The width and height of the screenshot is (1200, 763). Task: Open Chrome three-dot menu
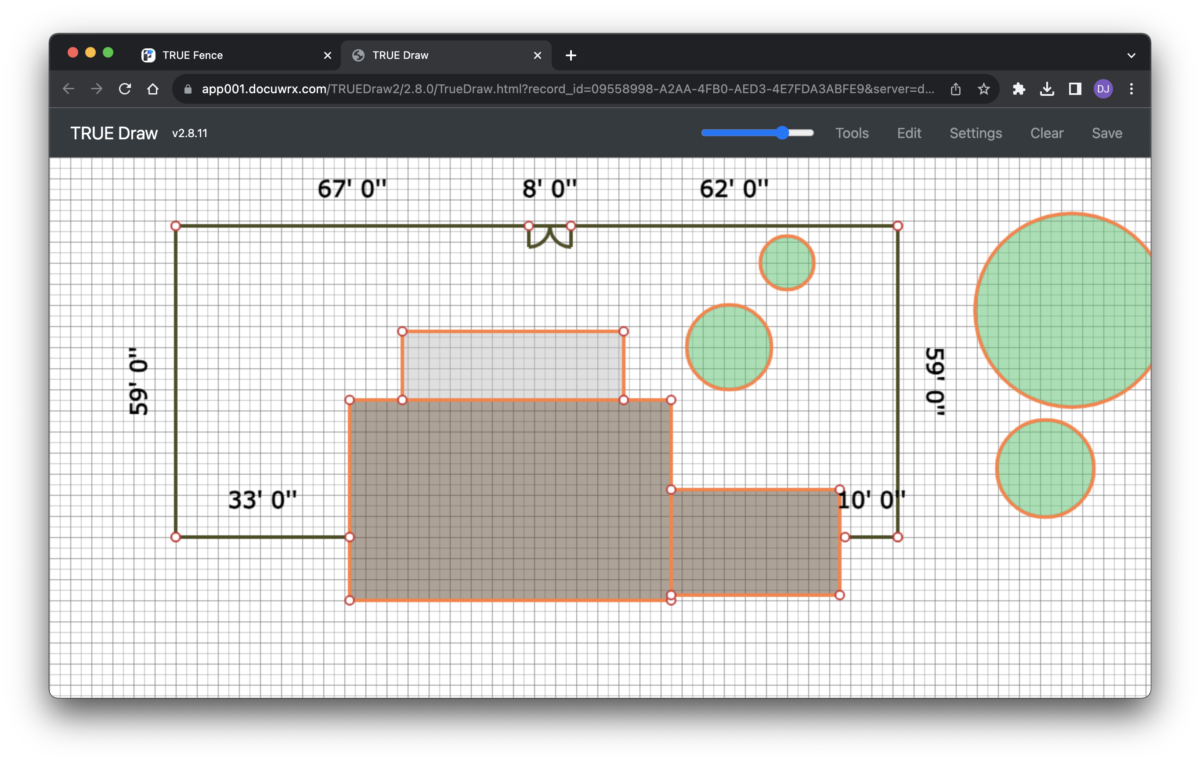[x=1131, y=89]
